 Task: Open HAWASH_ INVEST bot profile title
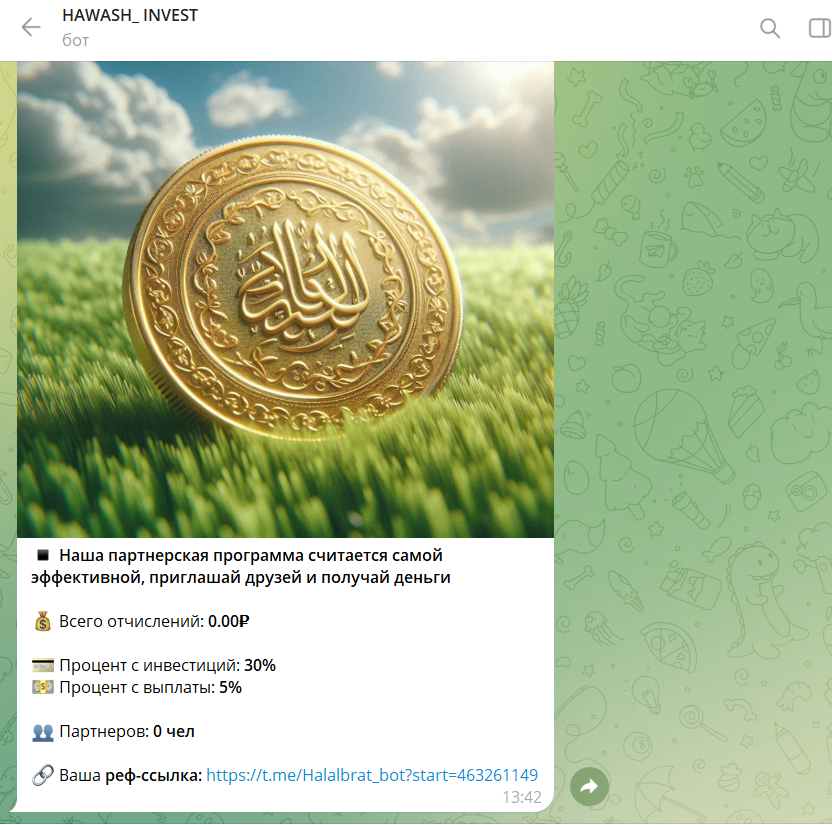tap(130, 15)
